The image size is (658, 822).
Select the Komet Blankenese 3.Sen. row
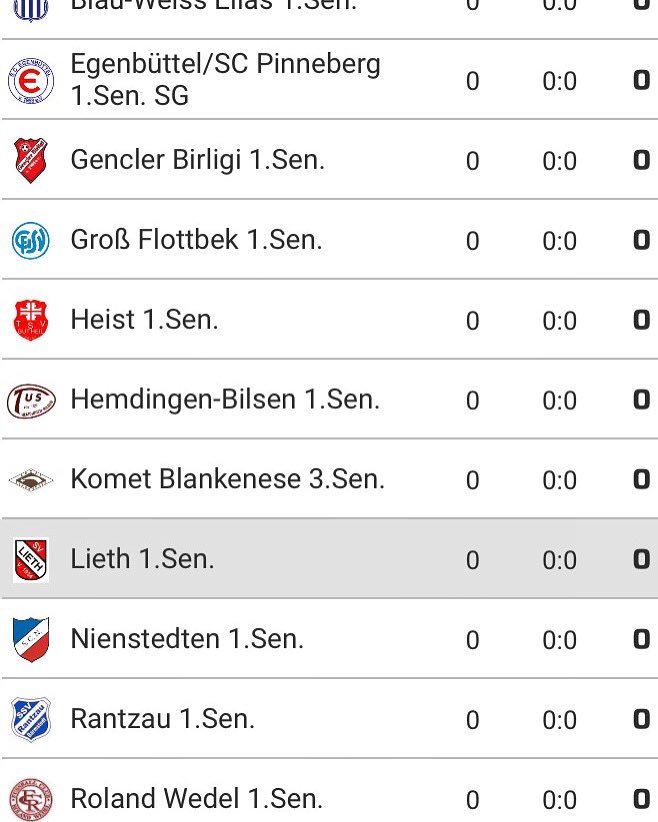click(x=329, y=479)
